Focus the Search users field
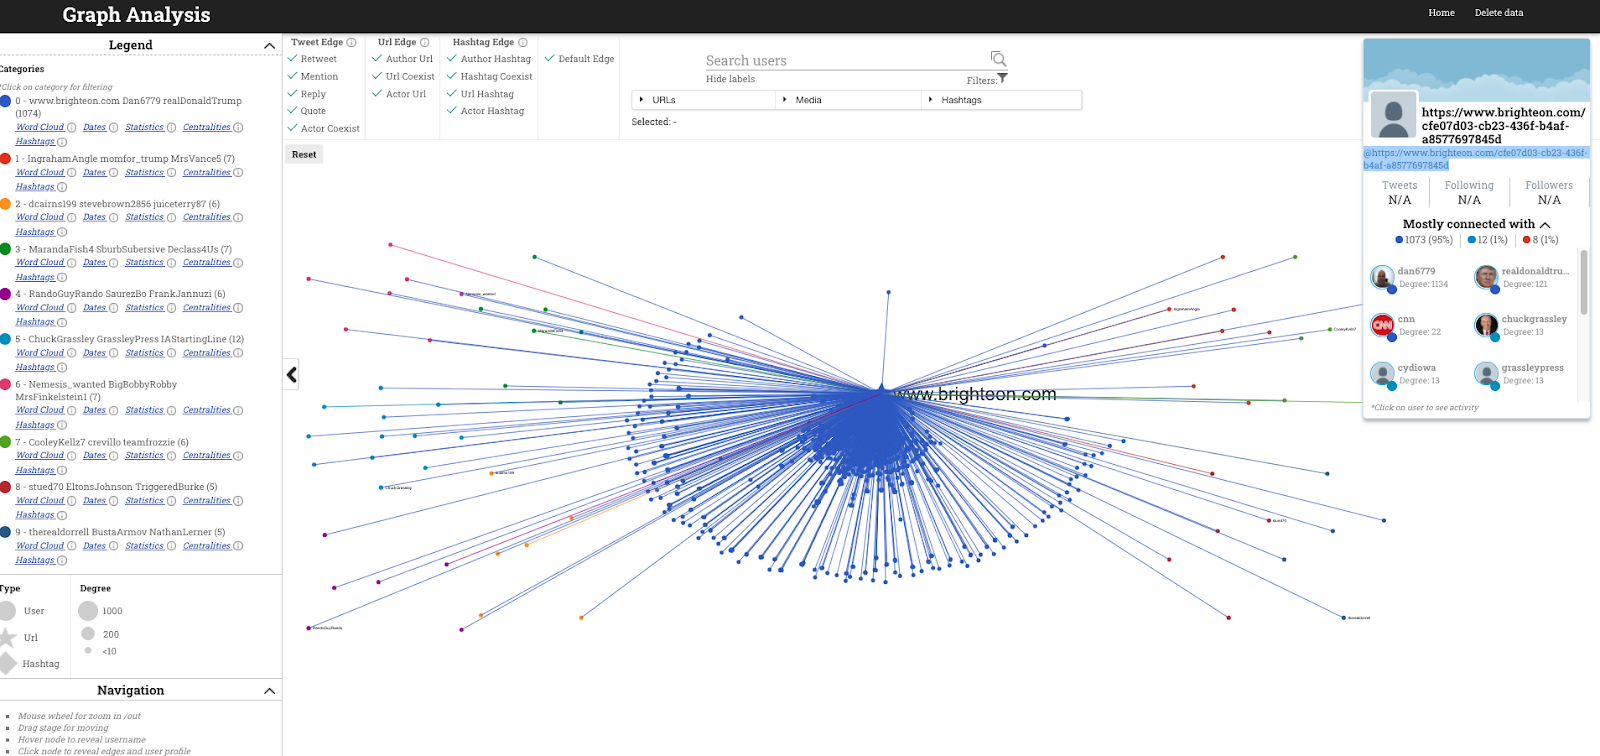This screenshot has width=1600, height=756. point(846,60)
